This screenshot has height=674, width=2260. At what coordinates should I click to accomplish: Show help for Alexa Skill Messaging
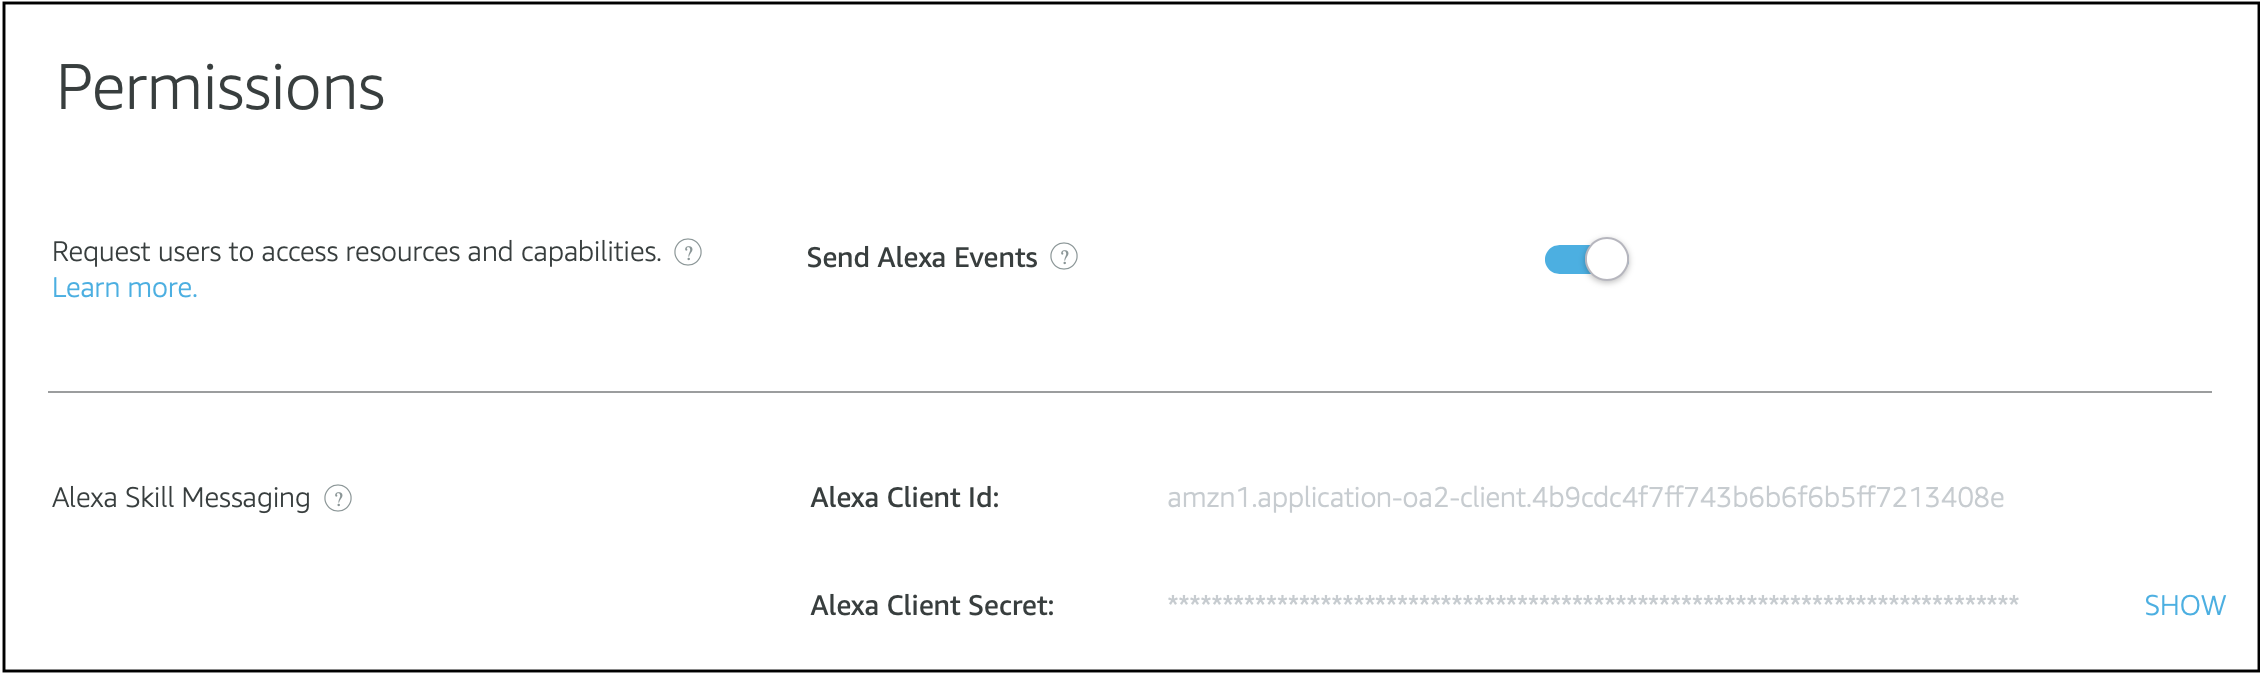338,498
